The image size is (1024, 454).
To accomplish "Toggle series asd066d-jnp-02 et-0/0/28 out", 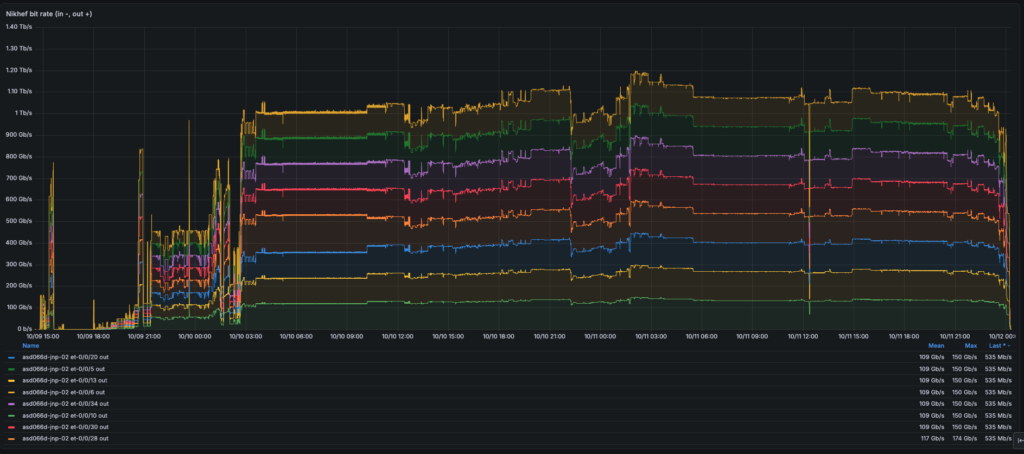I will click(65, 438).
